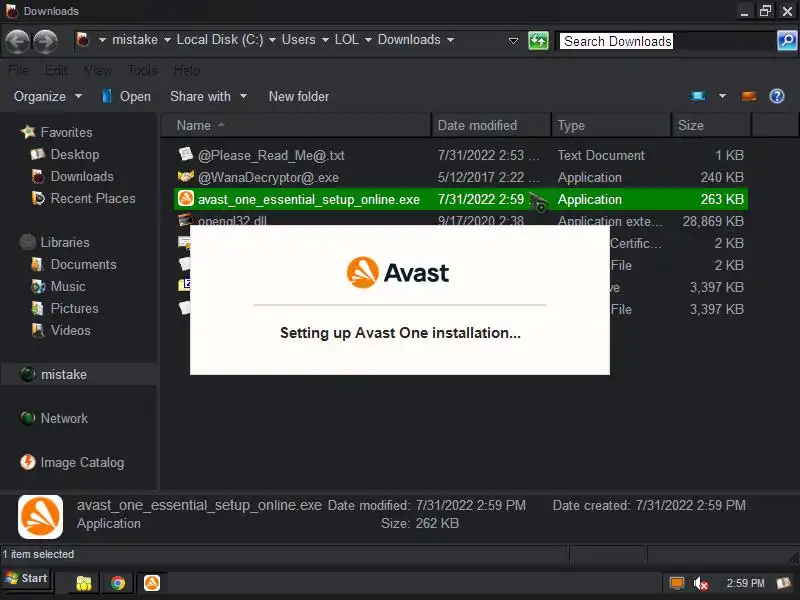Select avast_one_essential_setup_online.exe file name
The image size is (800, 600).
309,199
